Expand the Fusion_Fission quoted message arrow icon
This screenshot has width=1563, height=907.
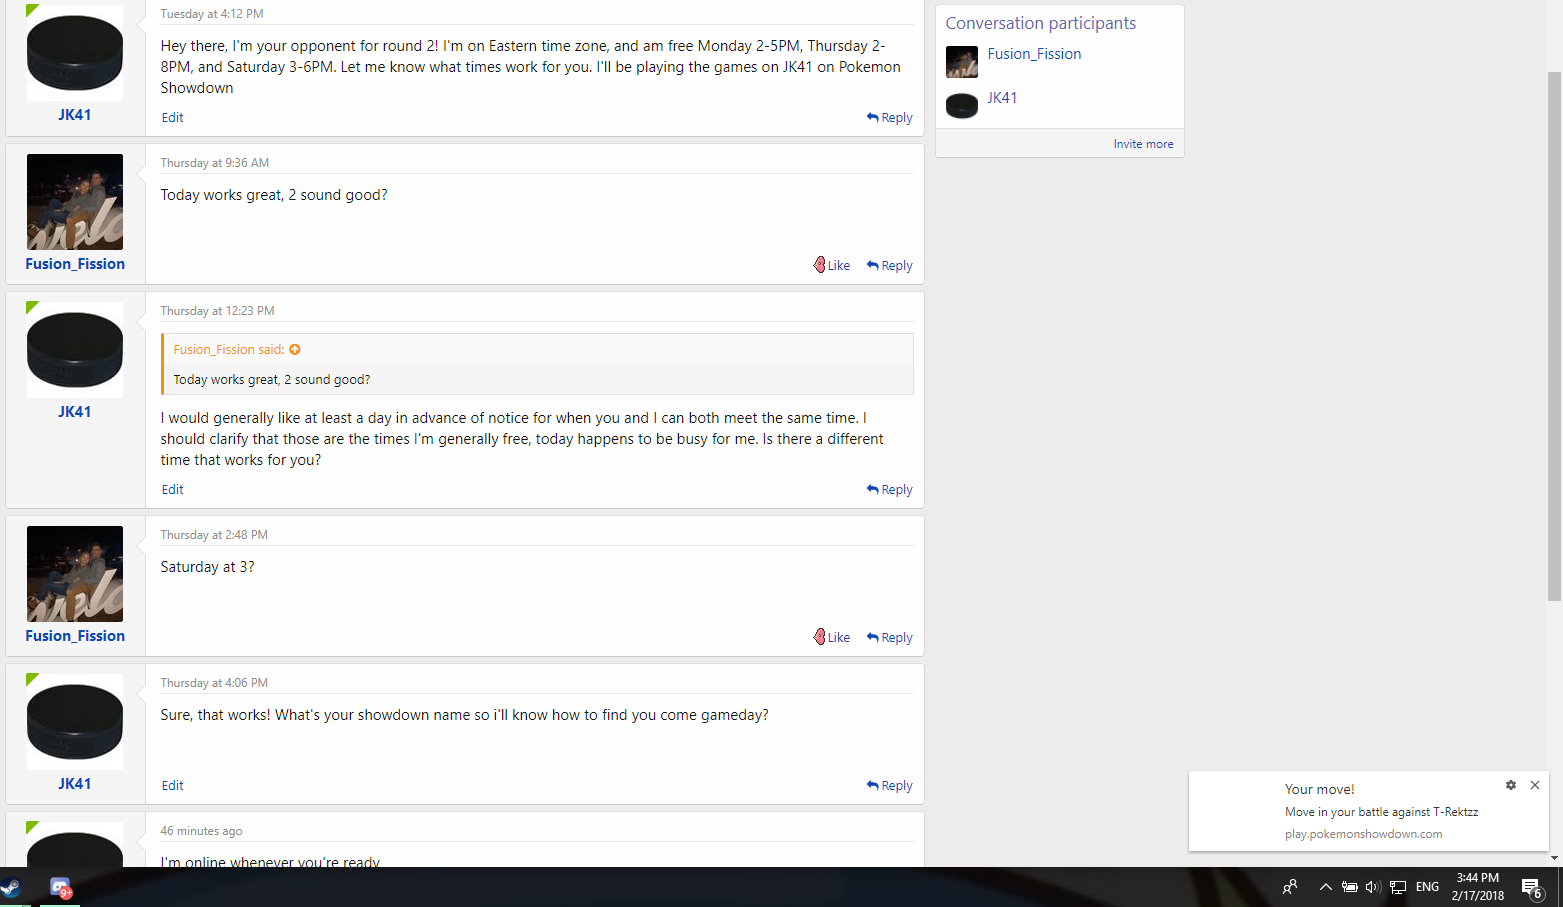coord(294,349)
